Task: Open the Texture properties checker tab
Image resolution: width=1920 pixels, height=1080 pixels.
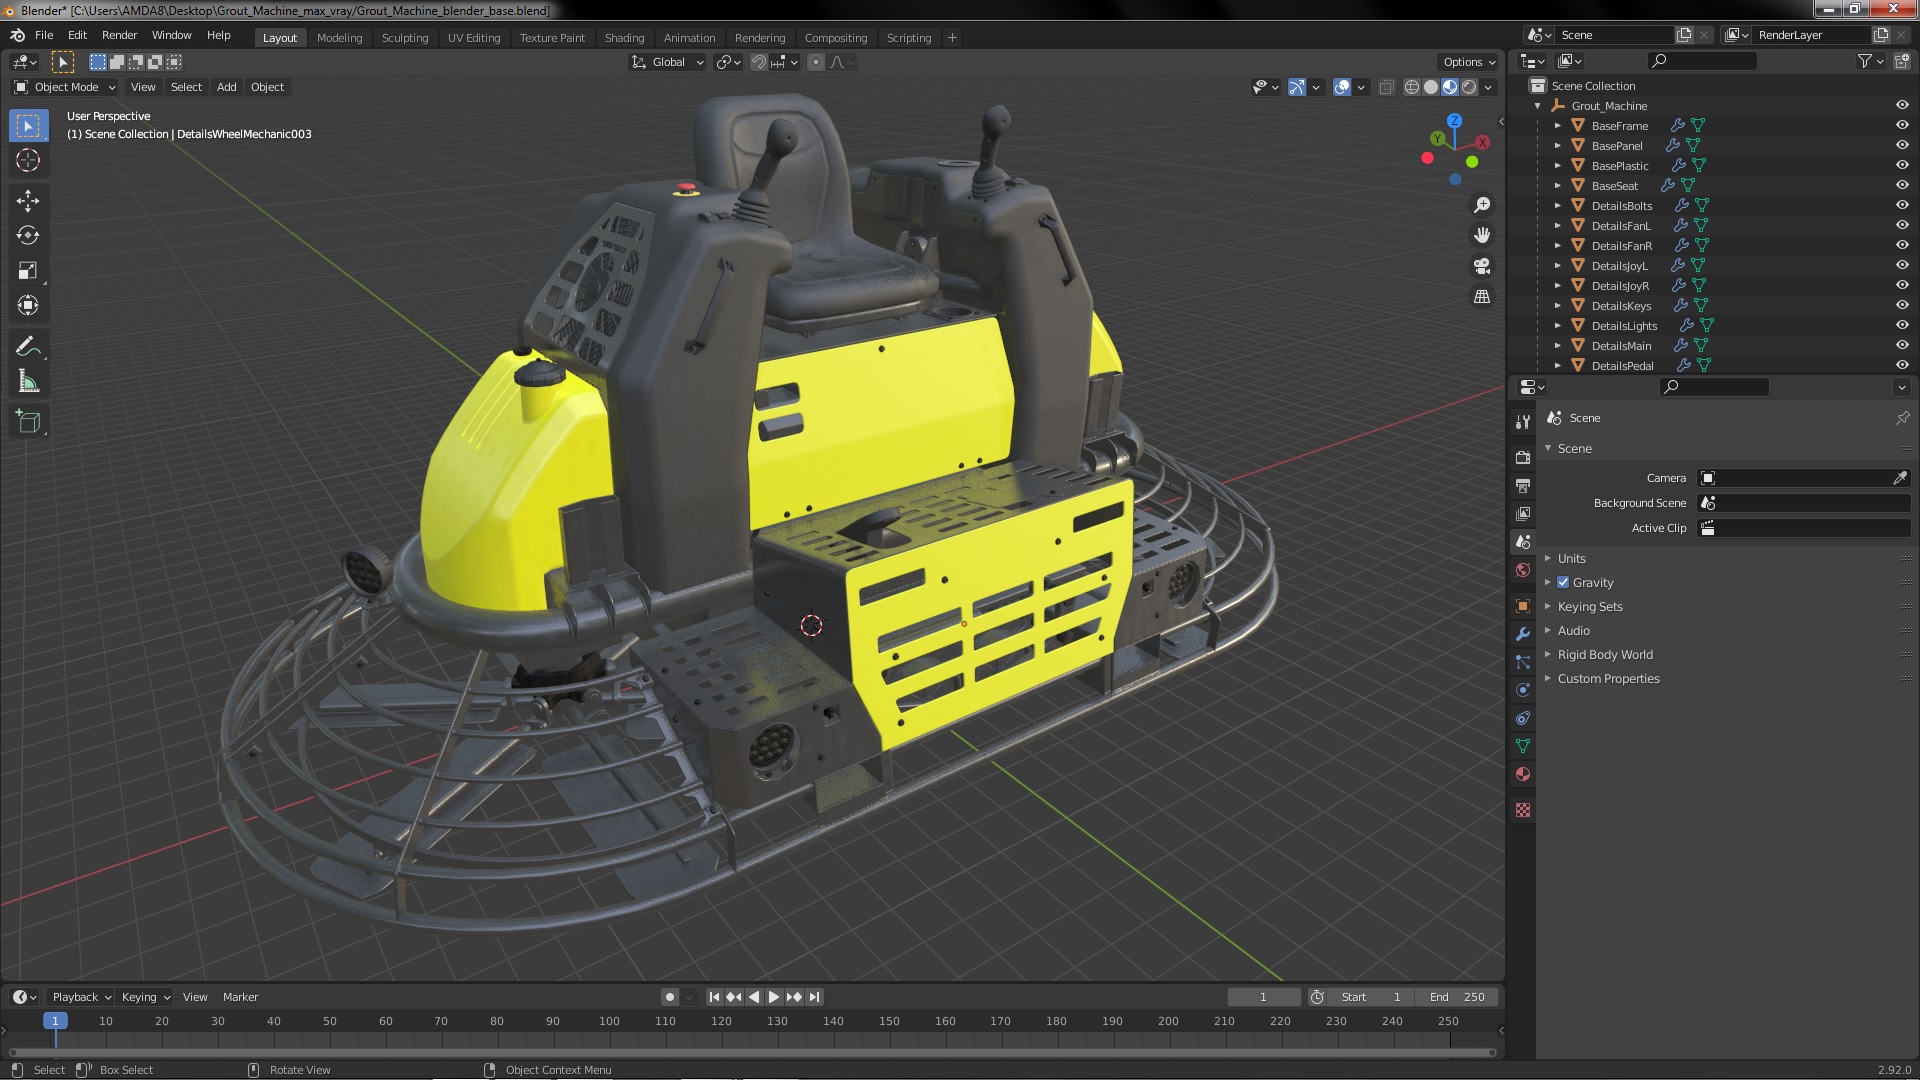Action: pos(1523,810)
